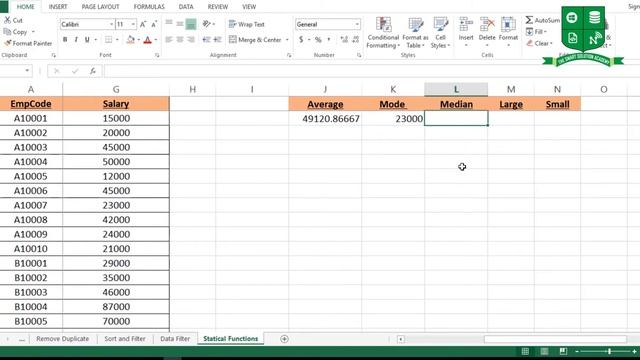640x360 pixels.
Task: Open the INSERT ribbon tab
Action: point(58,7)
